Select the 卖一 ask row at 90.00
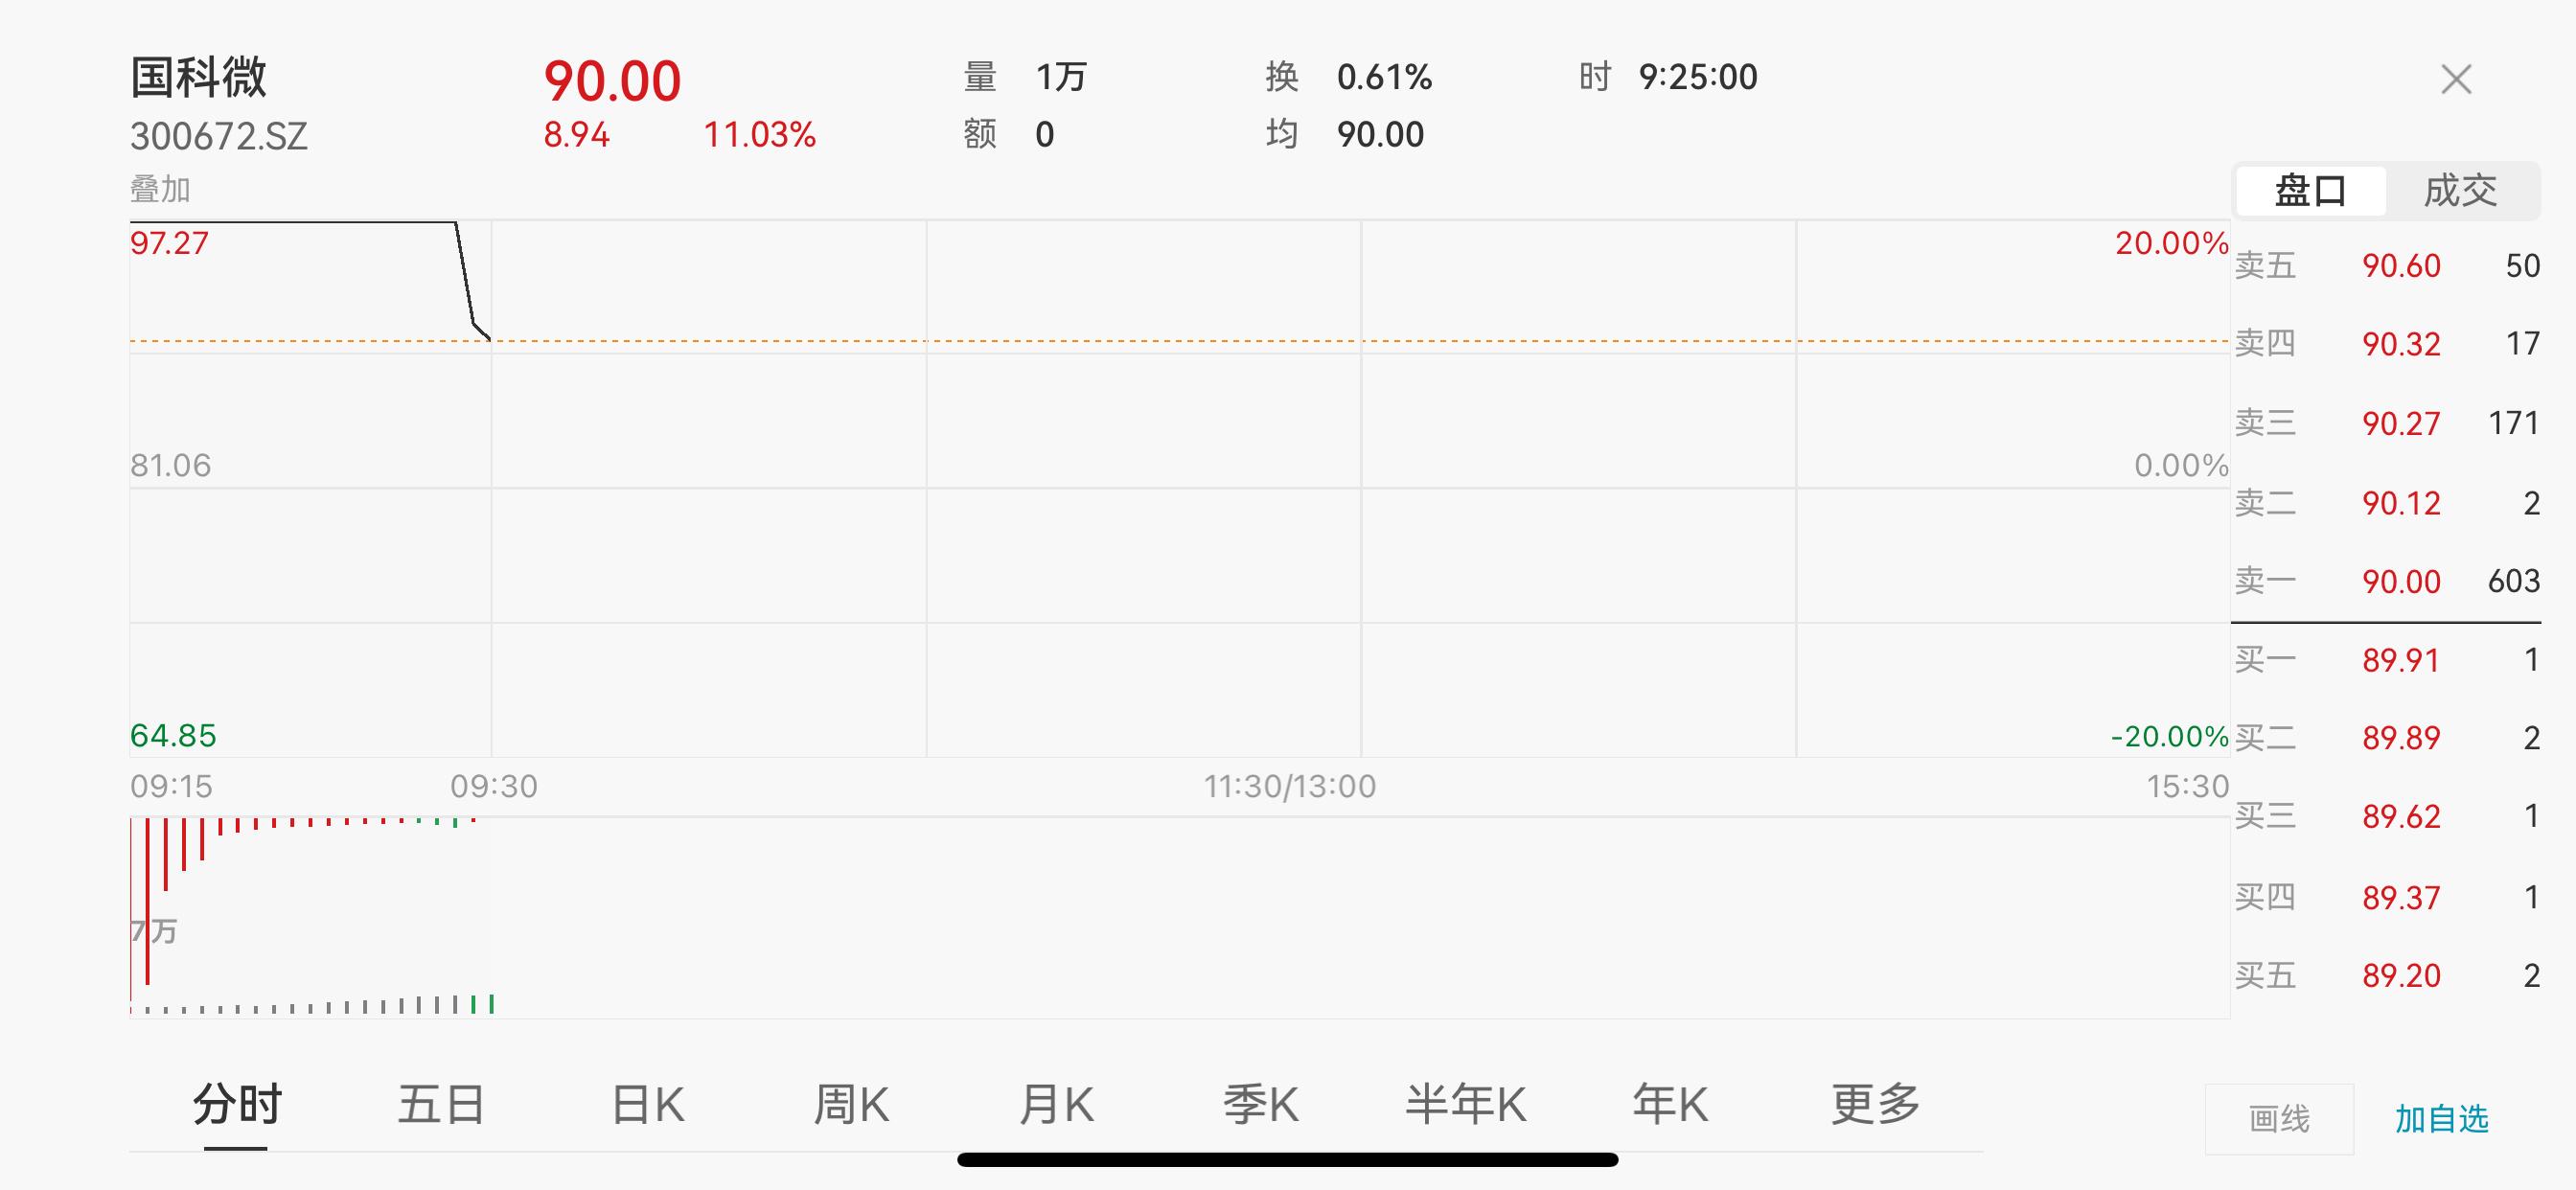 [x=2387, y=581]
